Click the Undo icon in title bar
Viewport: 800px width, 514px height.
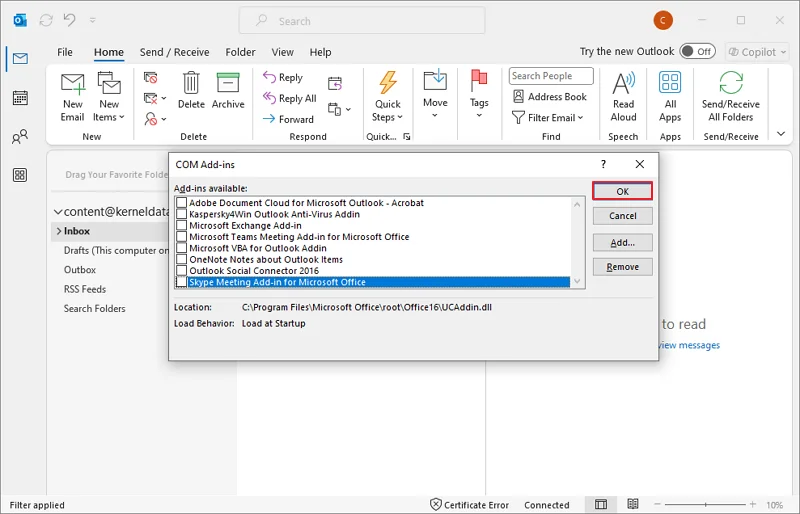tap(69, 20)
